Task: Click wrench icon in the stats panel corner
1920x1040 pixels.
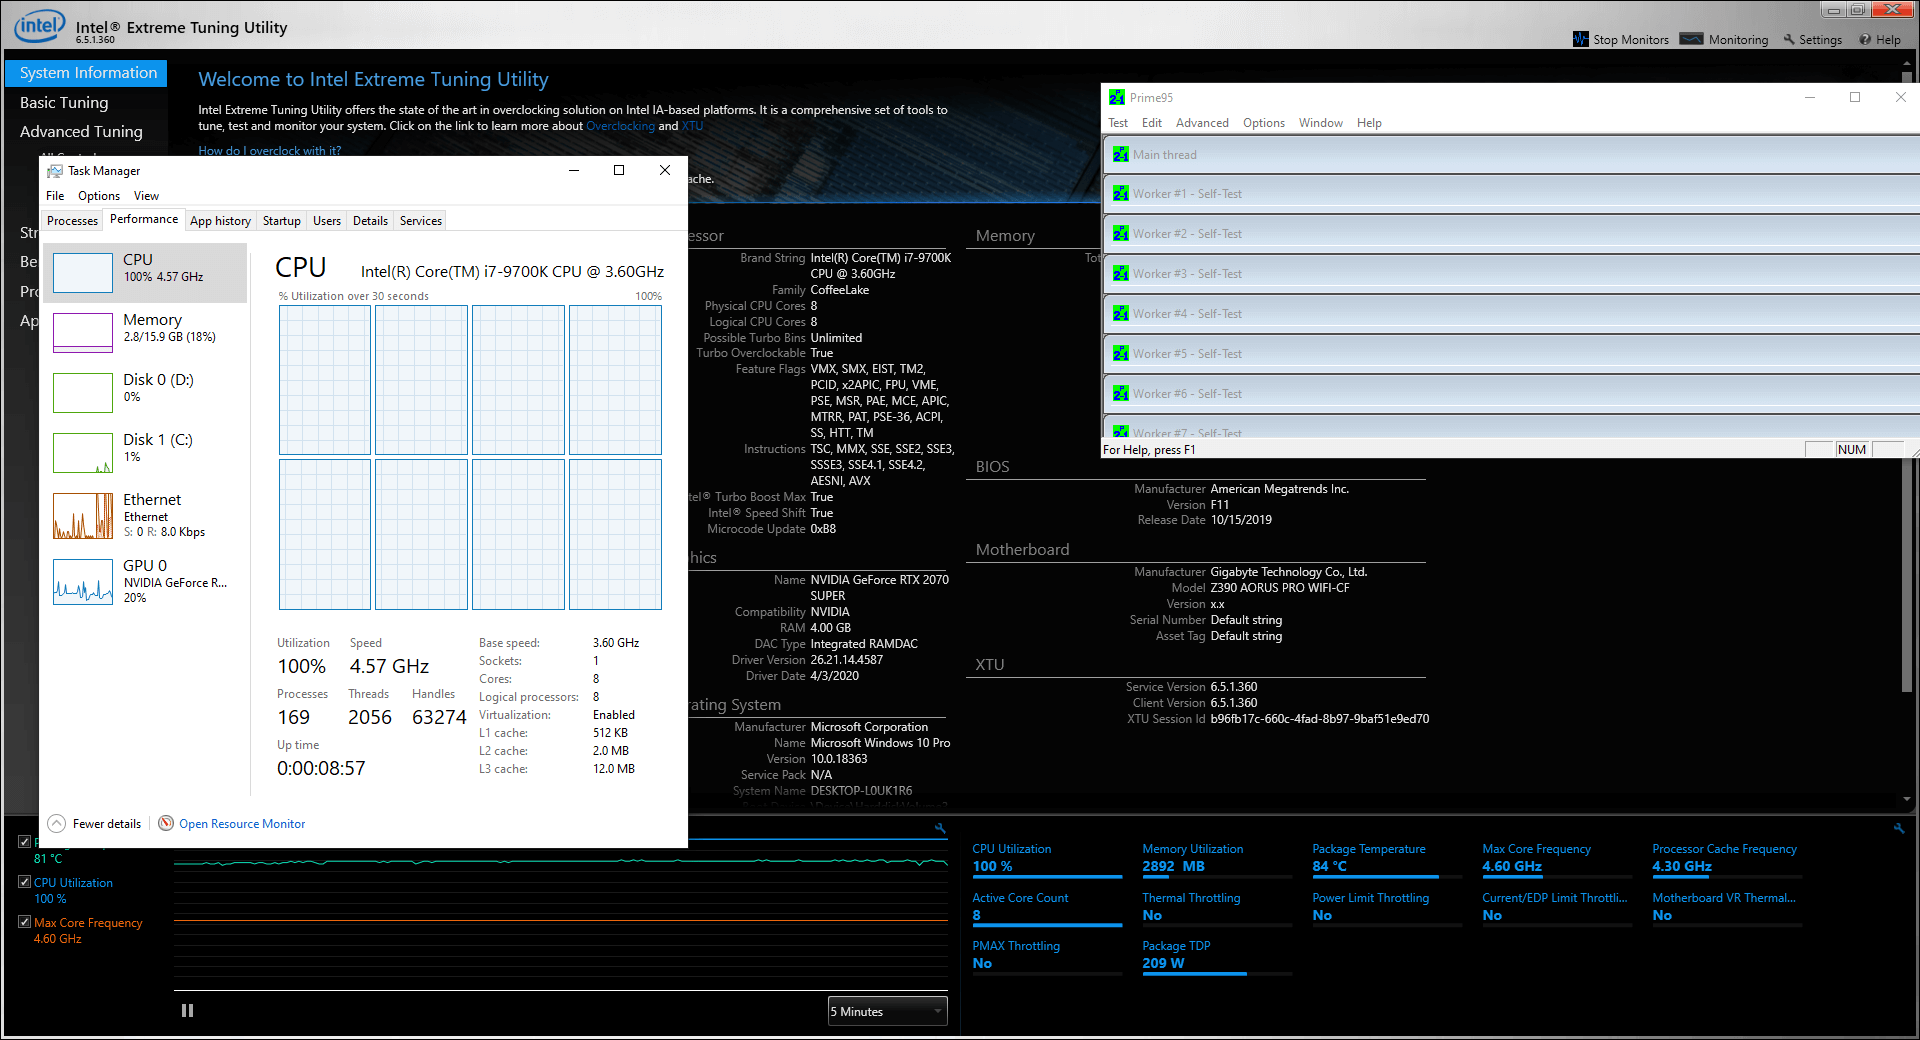Action: point(1898,828)
